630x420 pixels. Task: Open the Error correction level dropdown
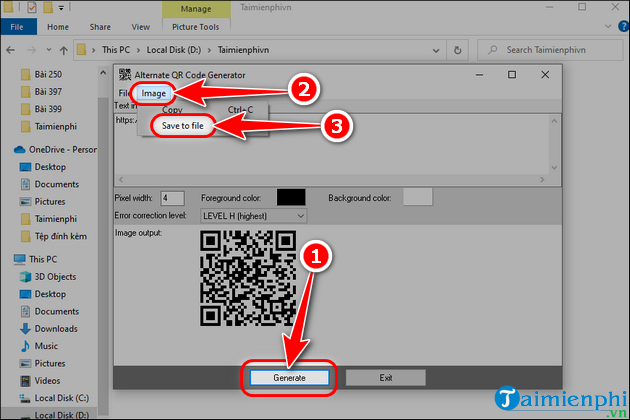coord(254,216)
